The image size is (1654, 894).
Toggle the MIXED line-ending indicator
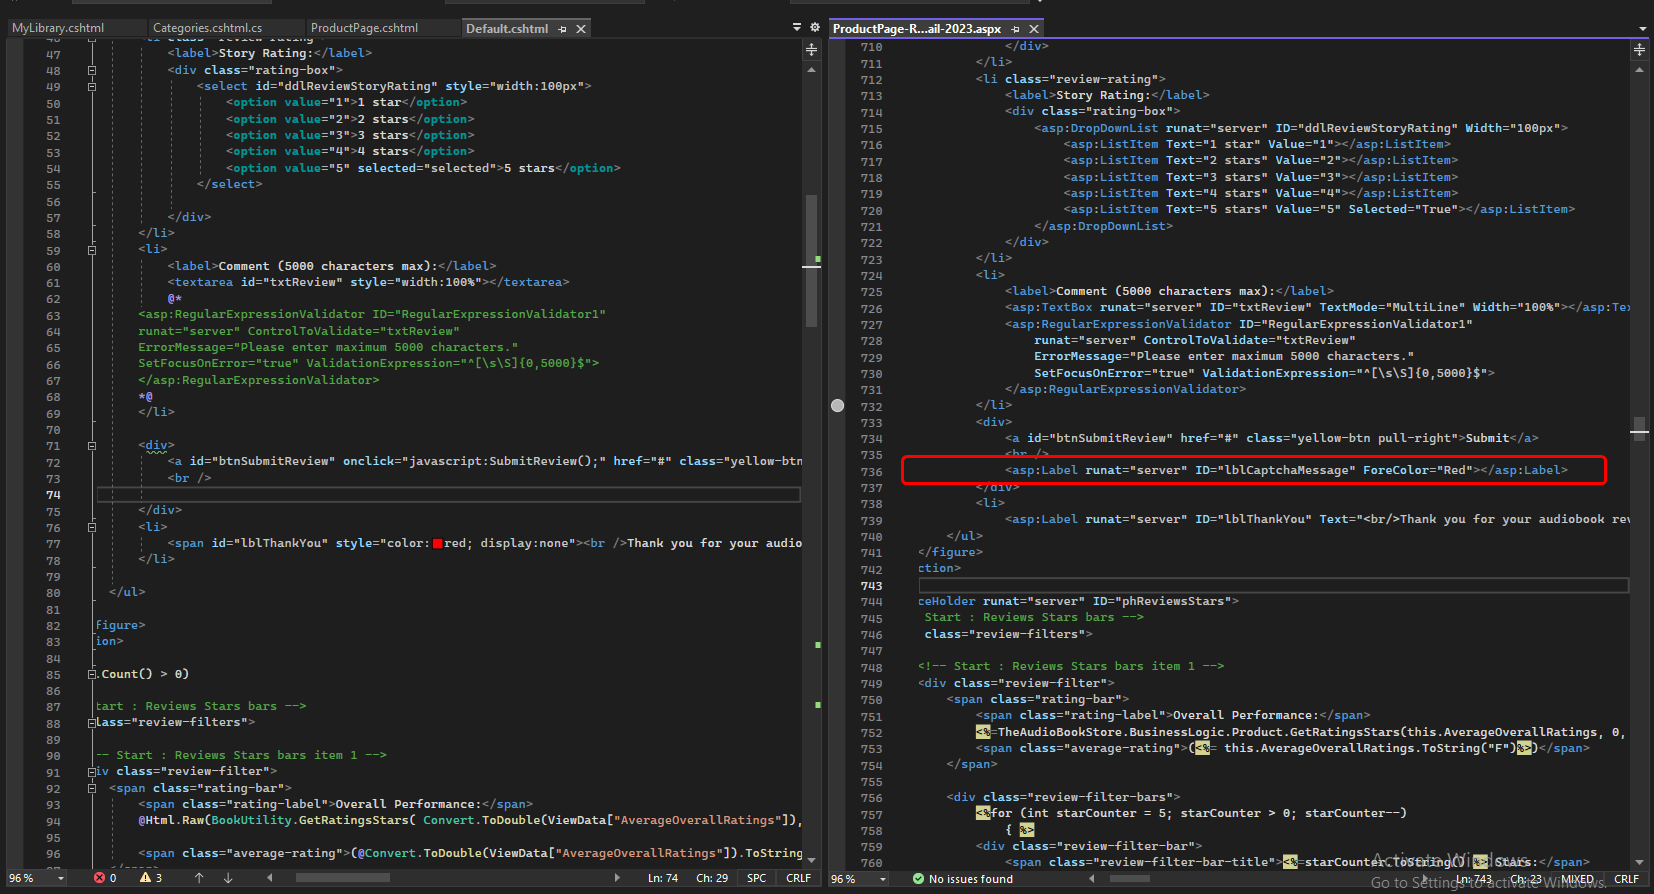coord(1578,879)
